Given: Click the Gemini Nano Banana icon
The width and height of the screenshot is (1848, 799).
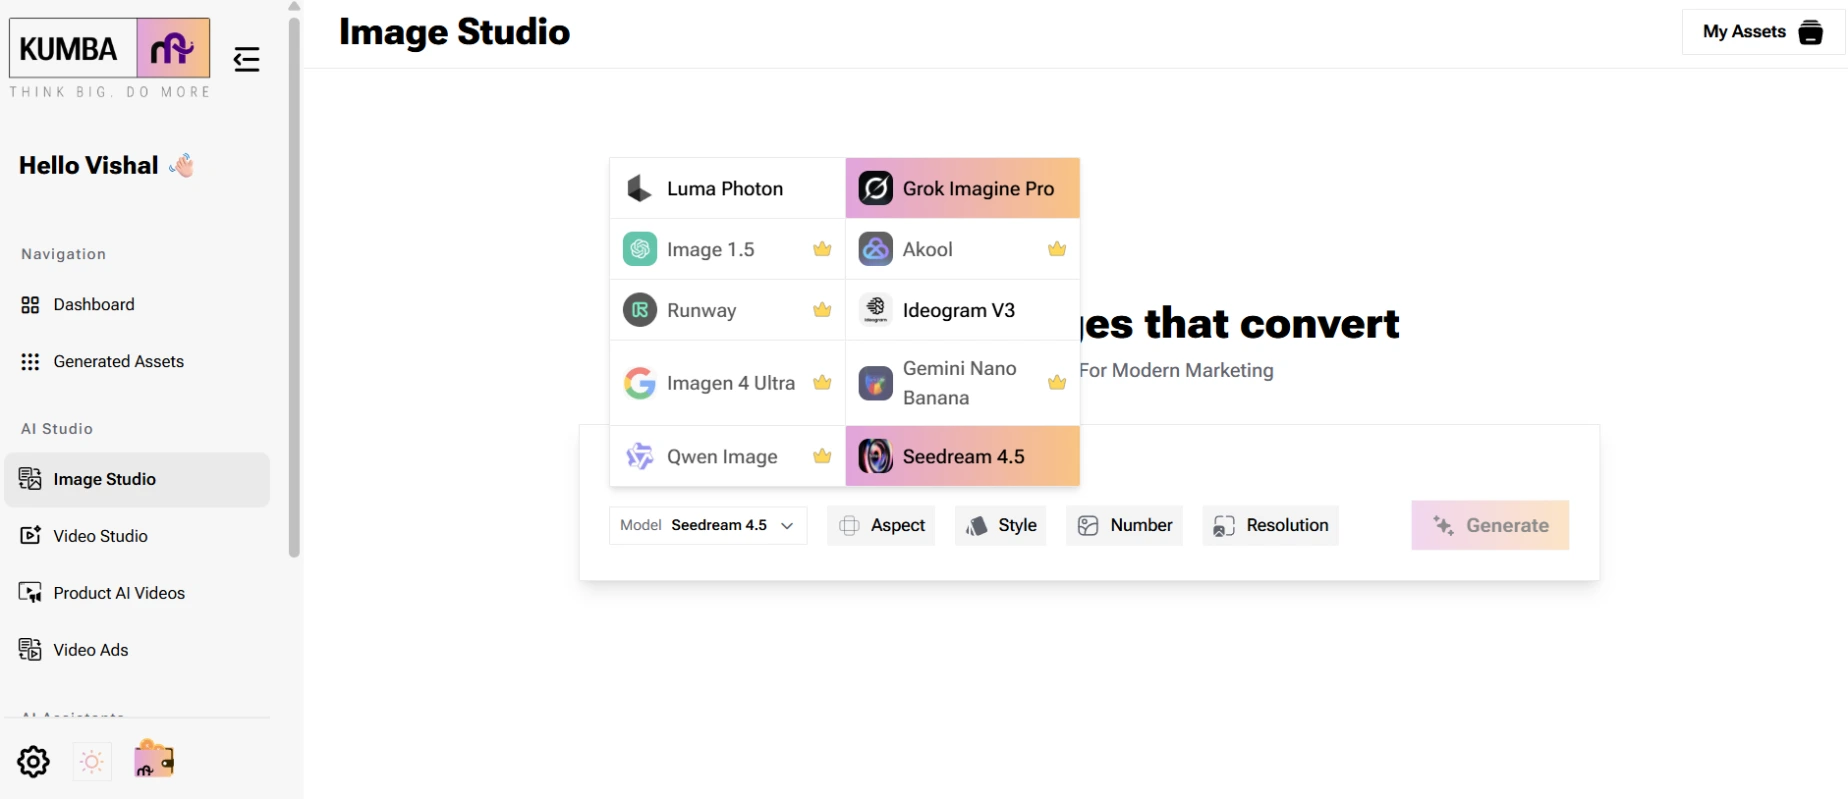Looking at the screenshot, I should 876,383.
